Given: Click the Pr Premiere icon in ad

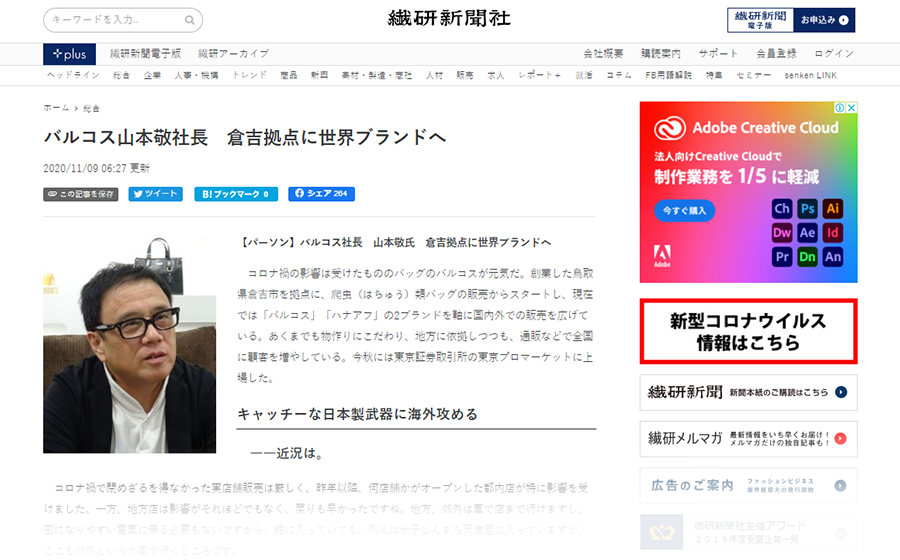Looking at the screenshot, I should pyautogui.click(x=782, y=257).
